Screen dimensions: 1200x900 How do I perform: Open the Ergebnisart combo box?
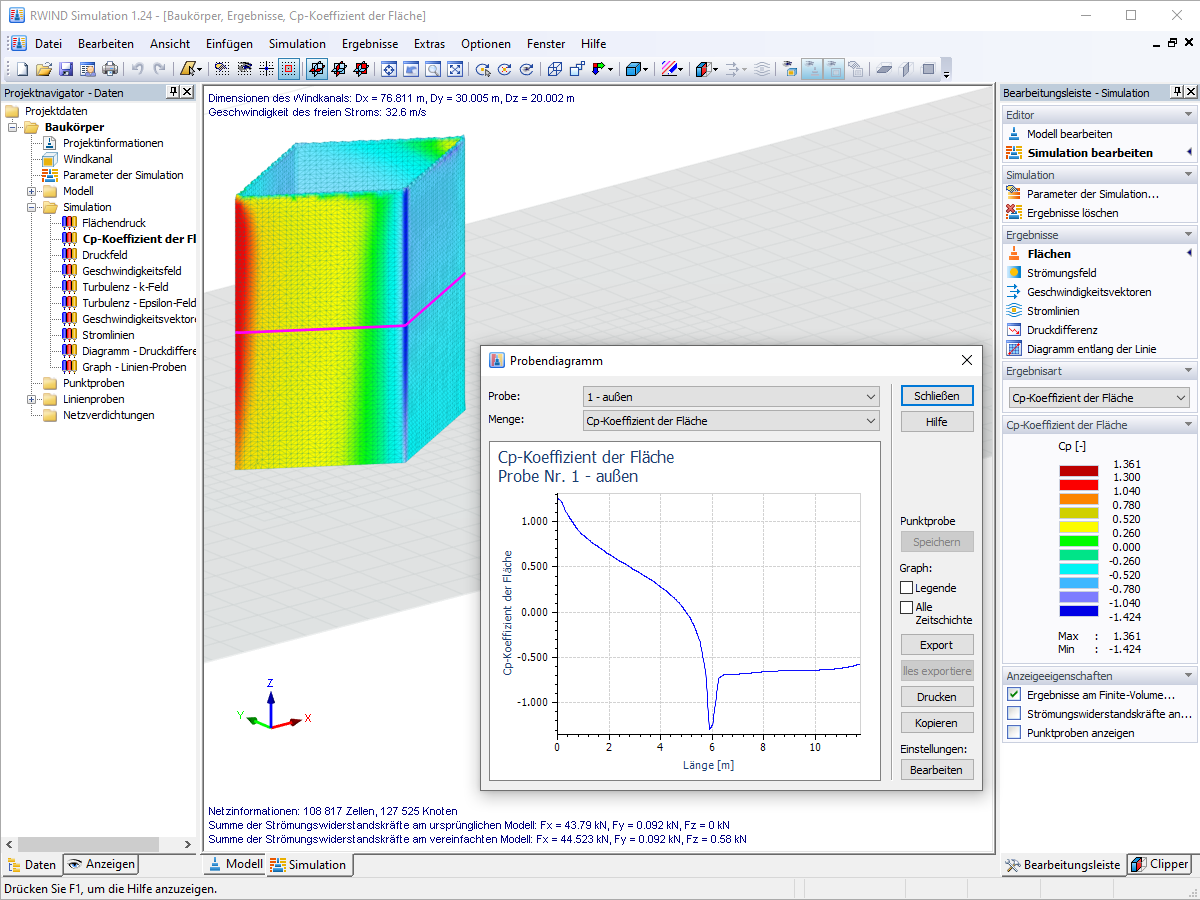click(x=1099, y=398)
